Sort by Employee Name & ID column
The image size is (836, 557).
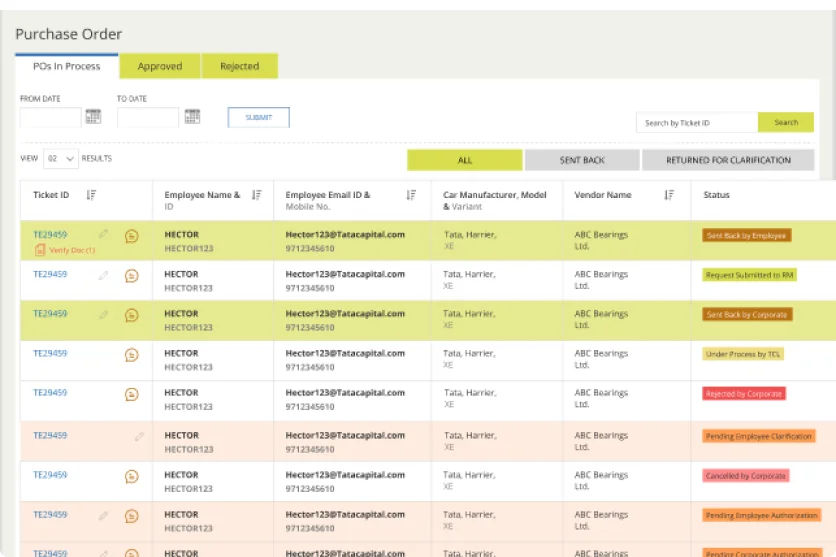(256, 195)
